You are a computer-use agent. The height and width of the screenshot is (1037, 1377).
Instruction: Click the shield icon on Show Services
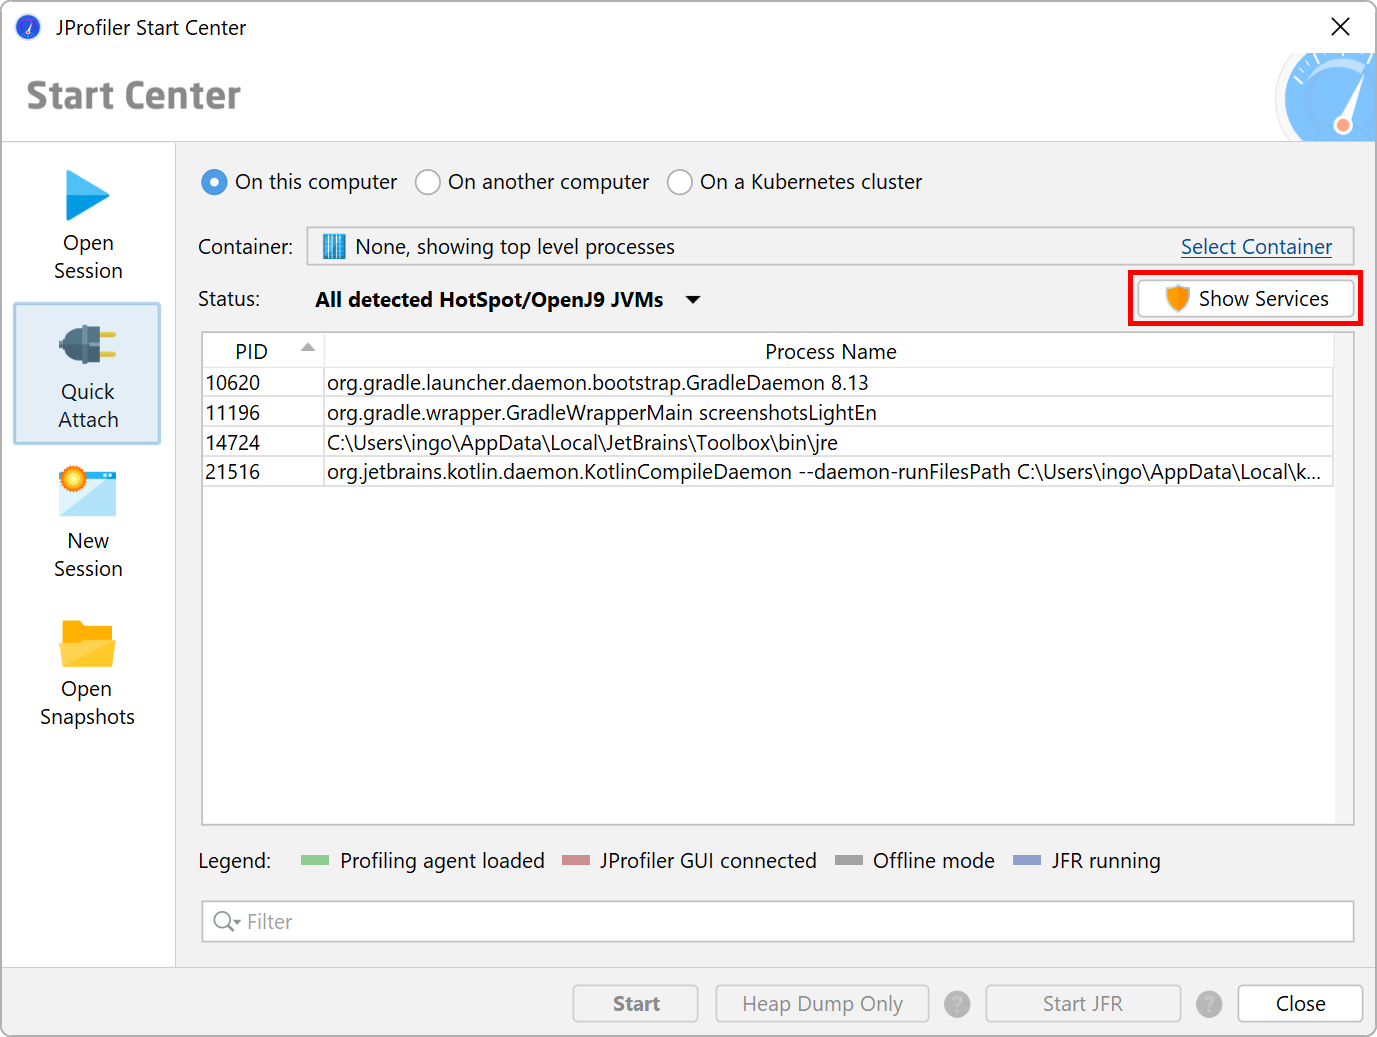click(x=1177, y=298)
